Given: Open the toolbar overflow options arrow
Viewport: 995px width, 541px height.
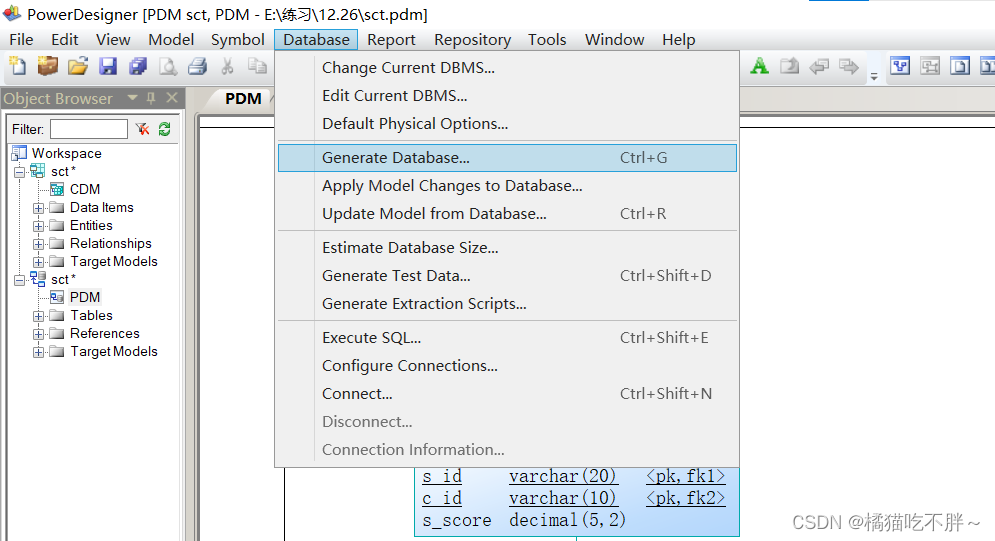Looking at the screenshot, I should pyautogui.click(x=873, y=74).
